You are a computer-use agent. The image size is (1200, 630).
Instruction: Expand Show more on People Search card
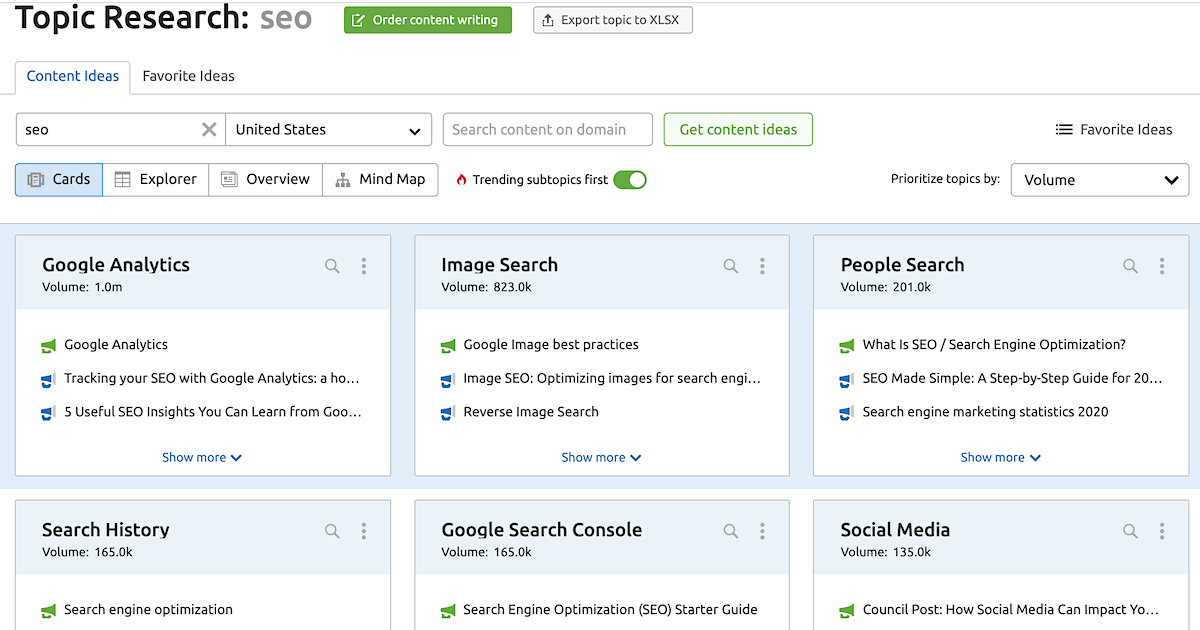[1001, 457]
